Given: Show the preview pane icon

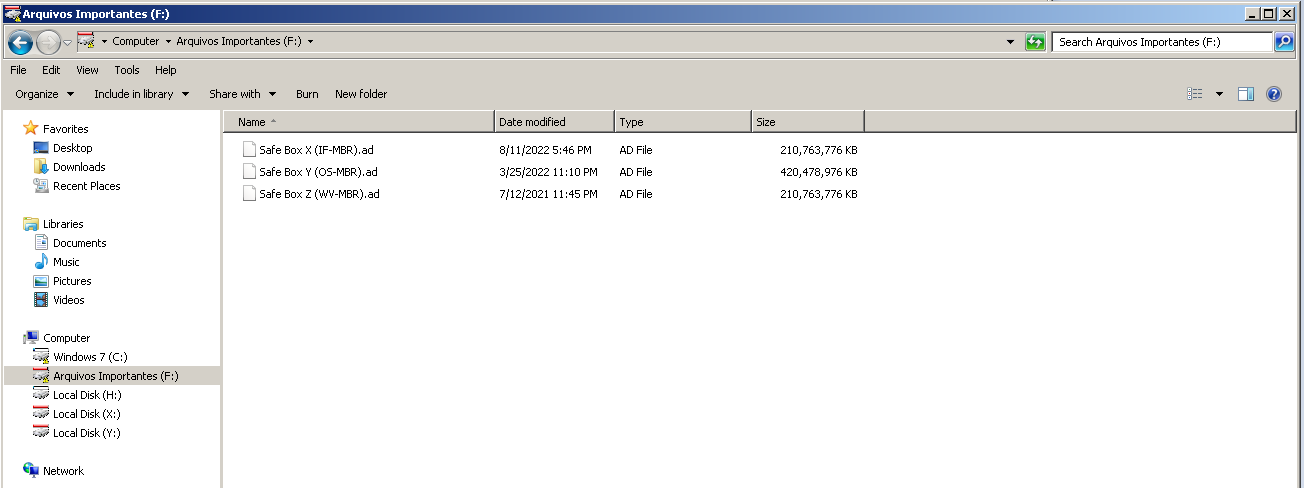Looking at the screenshot, I should tap(1245, 94).
